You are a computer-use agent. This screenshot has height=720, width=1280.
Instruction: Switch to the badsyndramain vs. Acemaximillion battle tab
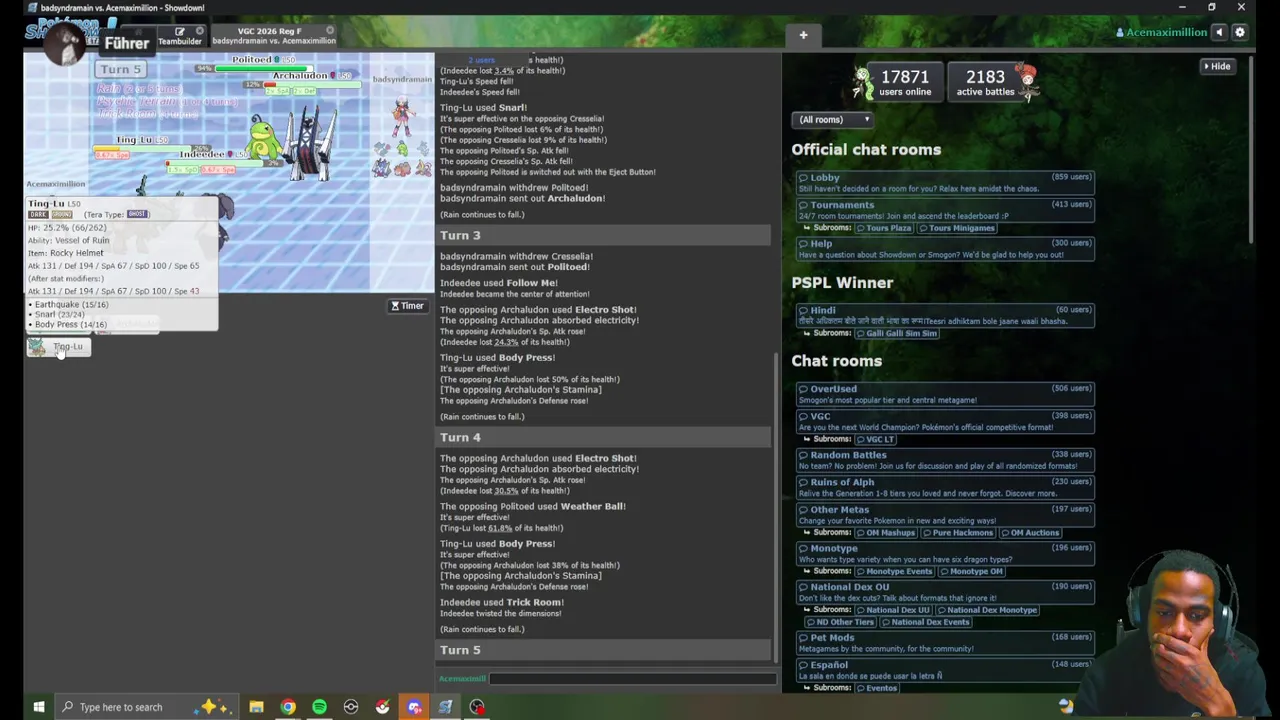click(x=272, y=36)
